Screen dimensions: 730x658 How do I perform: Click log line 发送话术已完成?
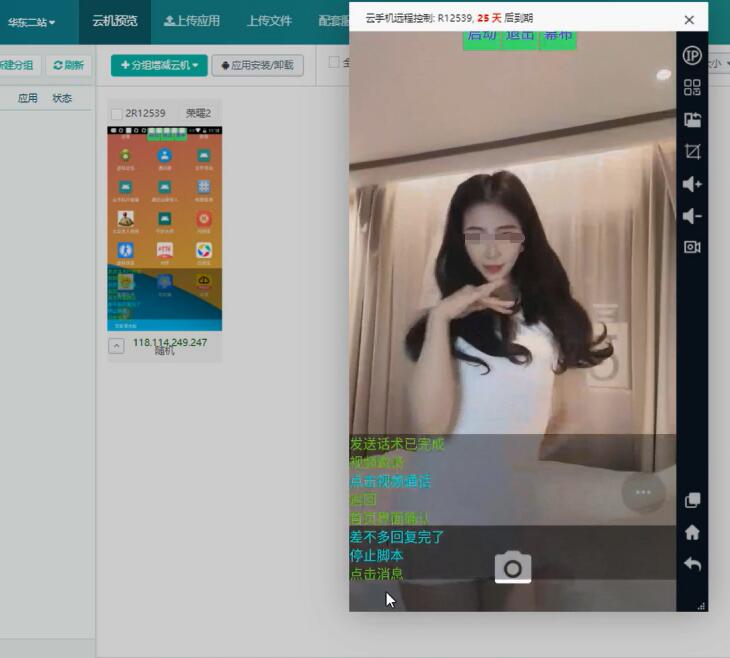tap(397, 444)
